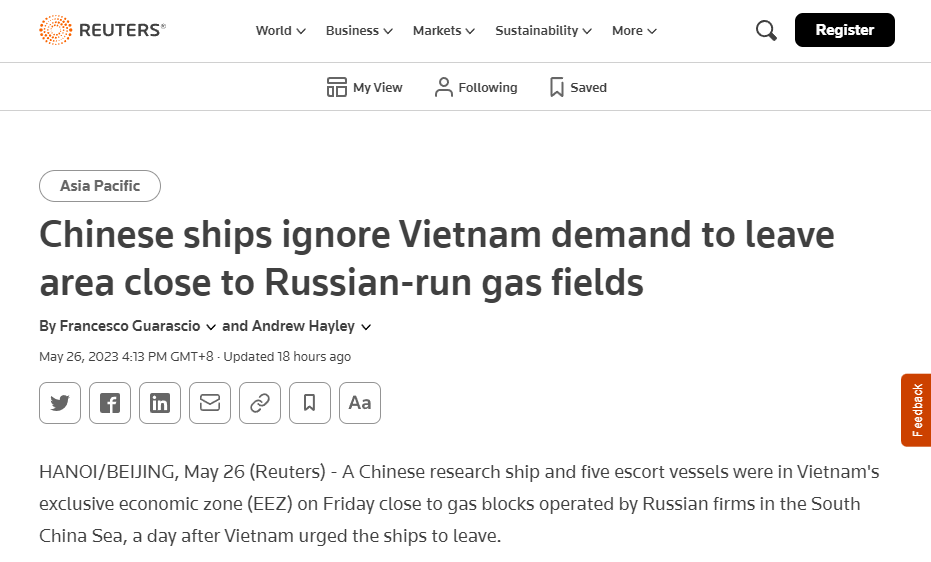
Task: Expand the Markets dropdown
Action: click(x=443, y=31)
